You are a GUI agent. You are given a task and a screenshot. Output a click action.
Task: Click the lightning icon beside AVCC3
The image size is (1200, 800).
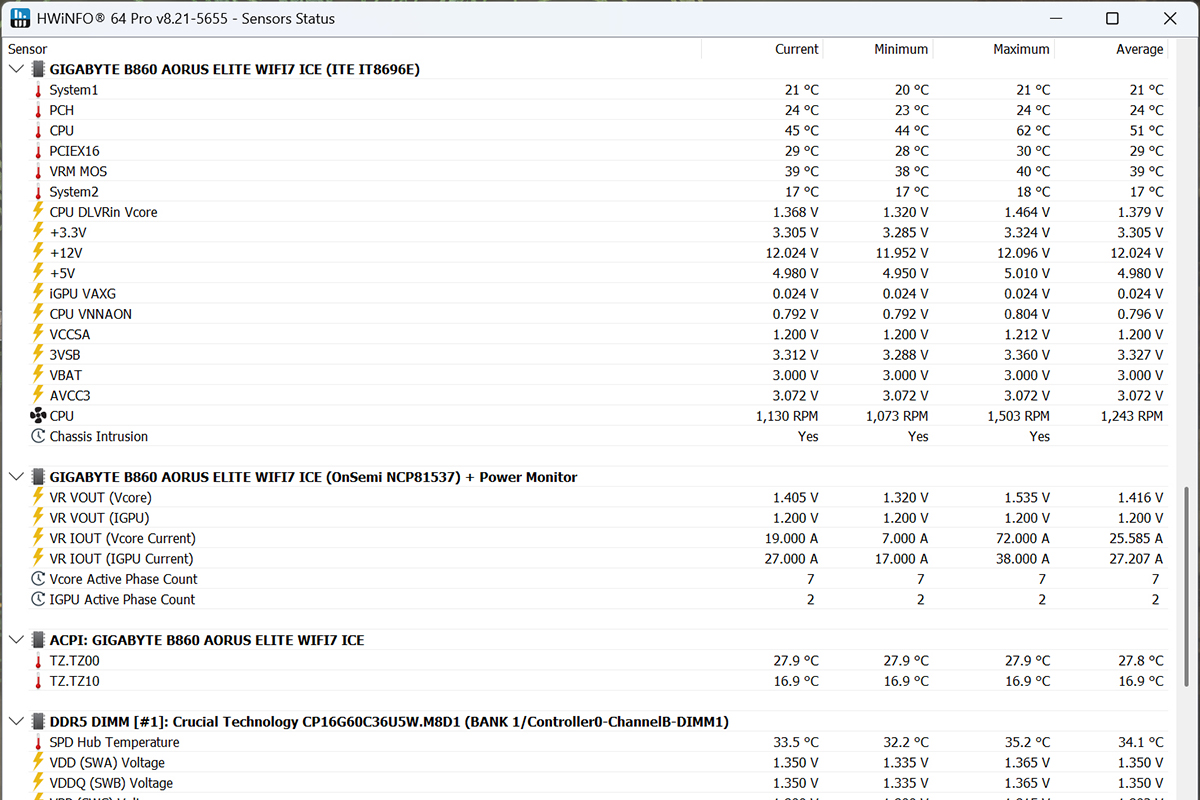pos(38,395)
